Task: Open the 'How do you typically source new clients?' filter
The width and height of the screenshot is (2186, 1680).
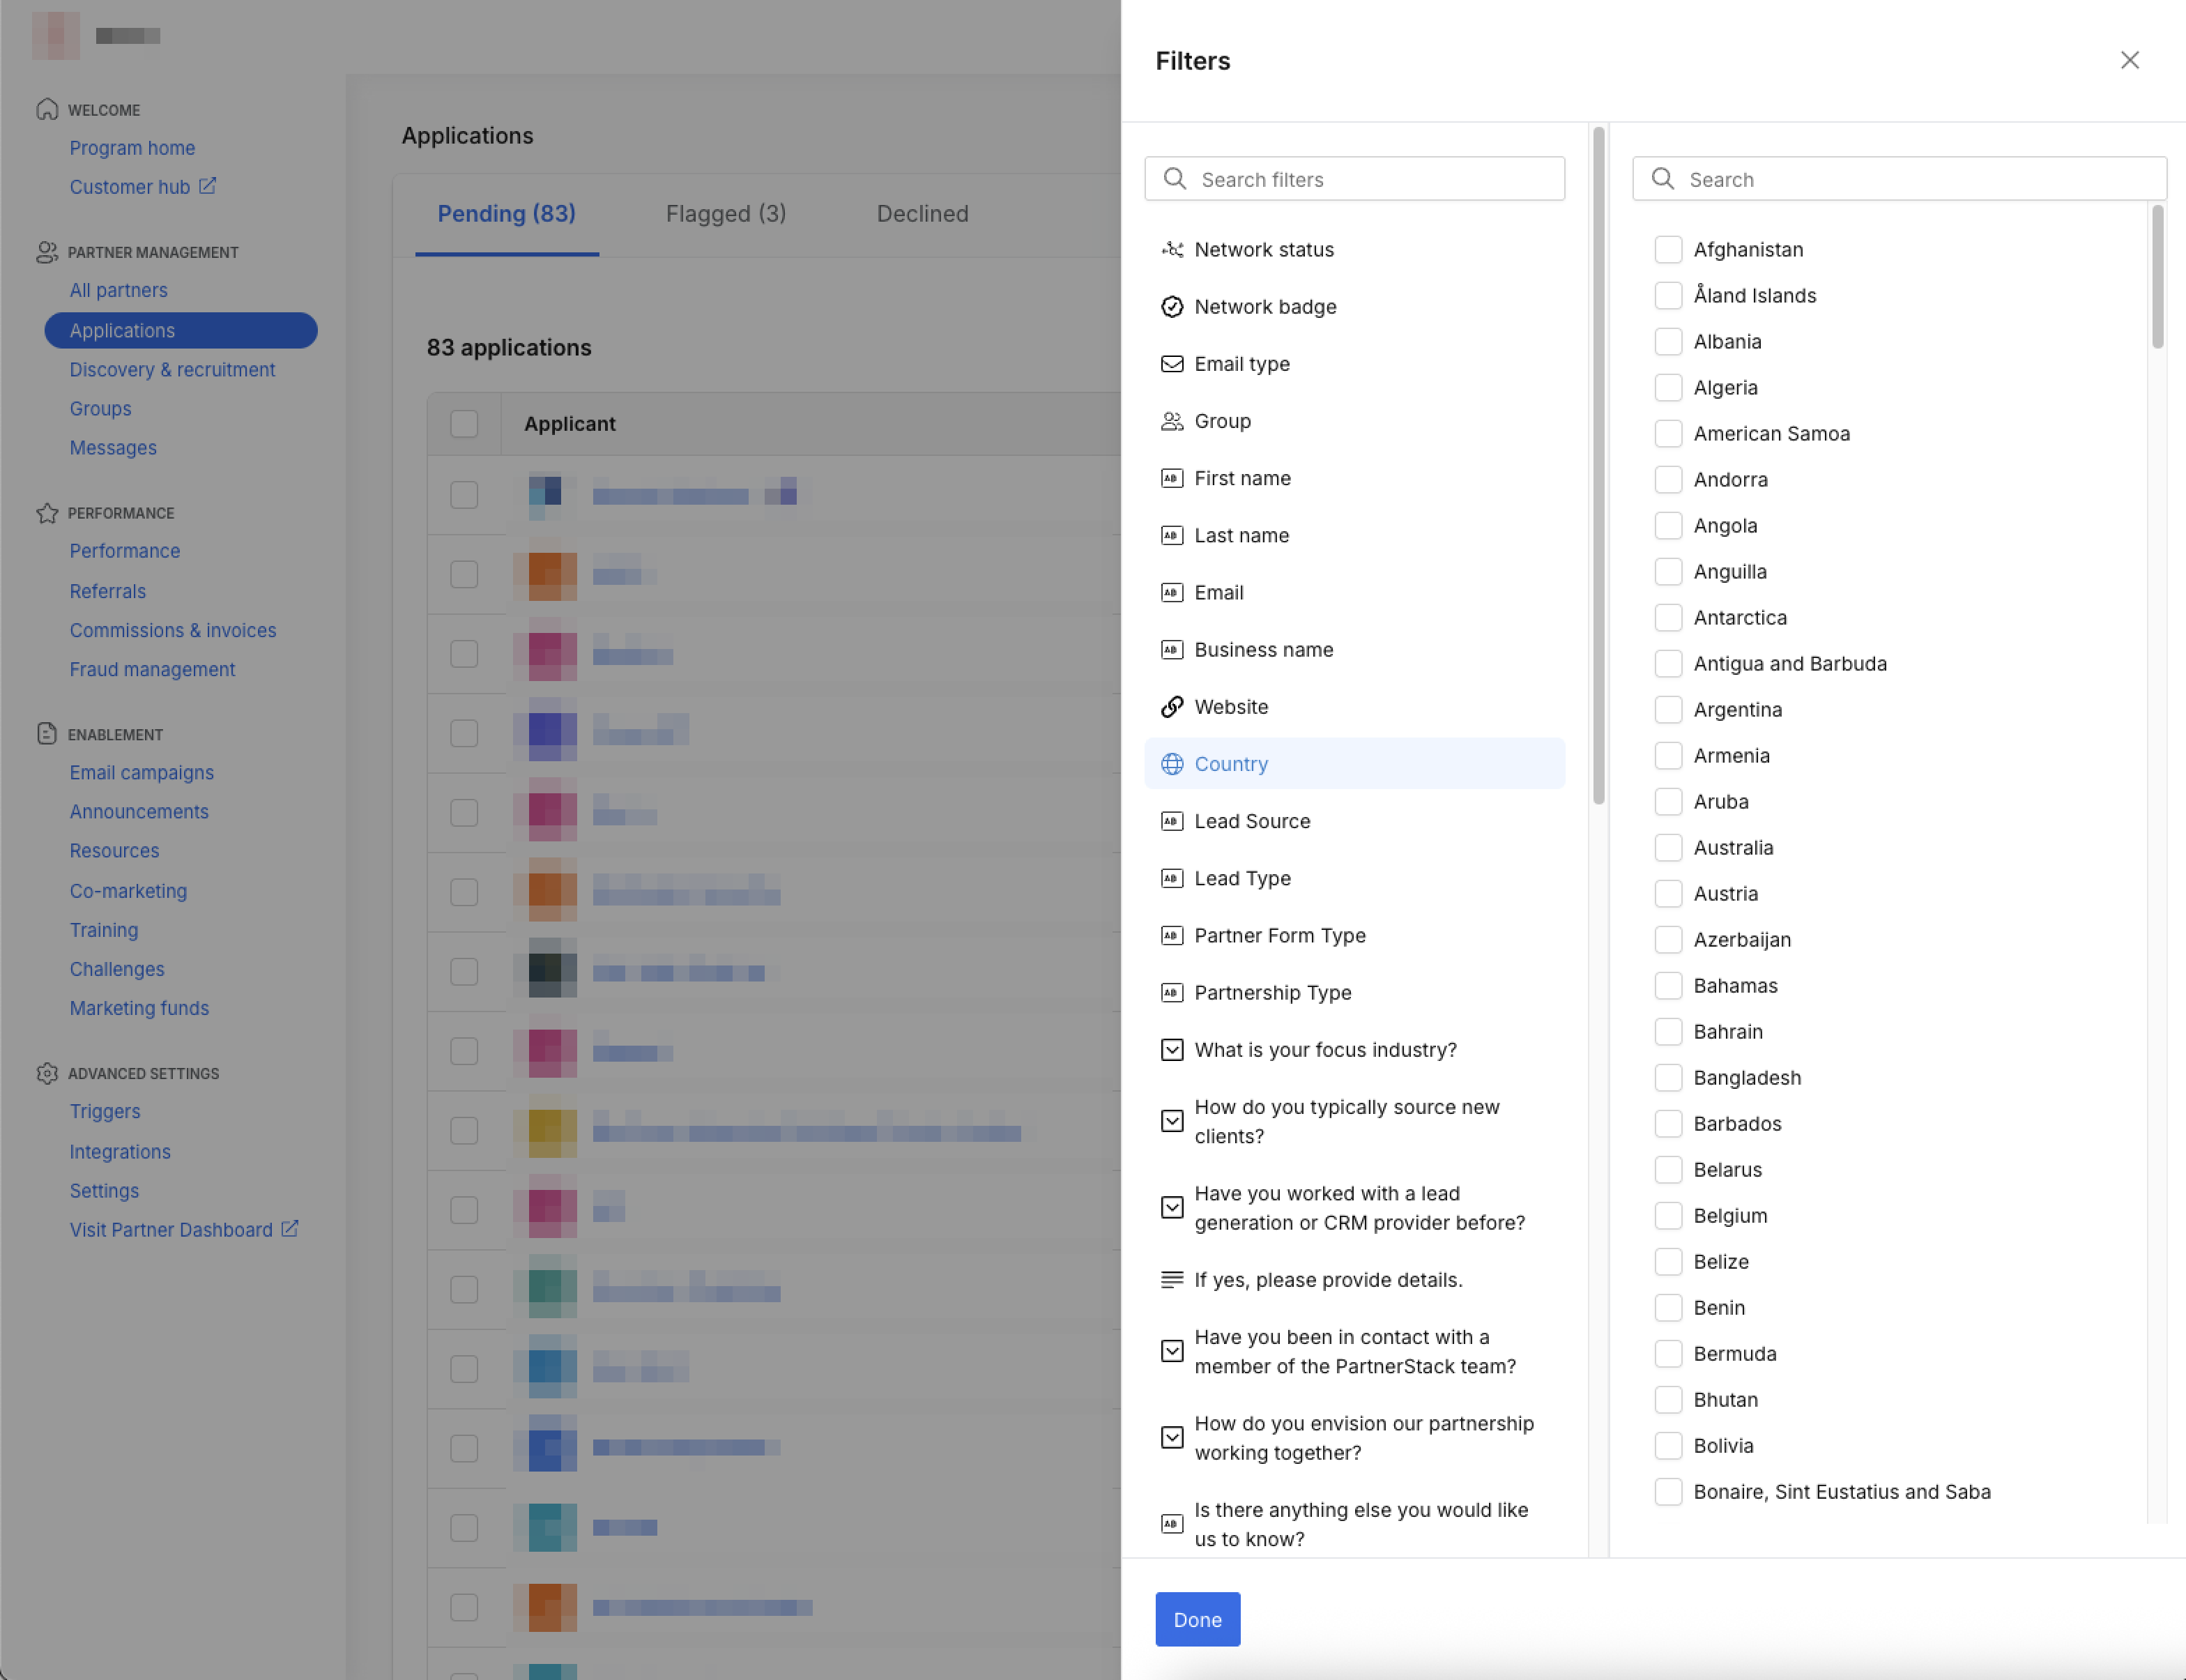Action: coord(1354,1121)
